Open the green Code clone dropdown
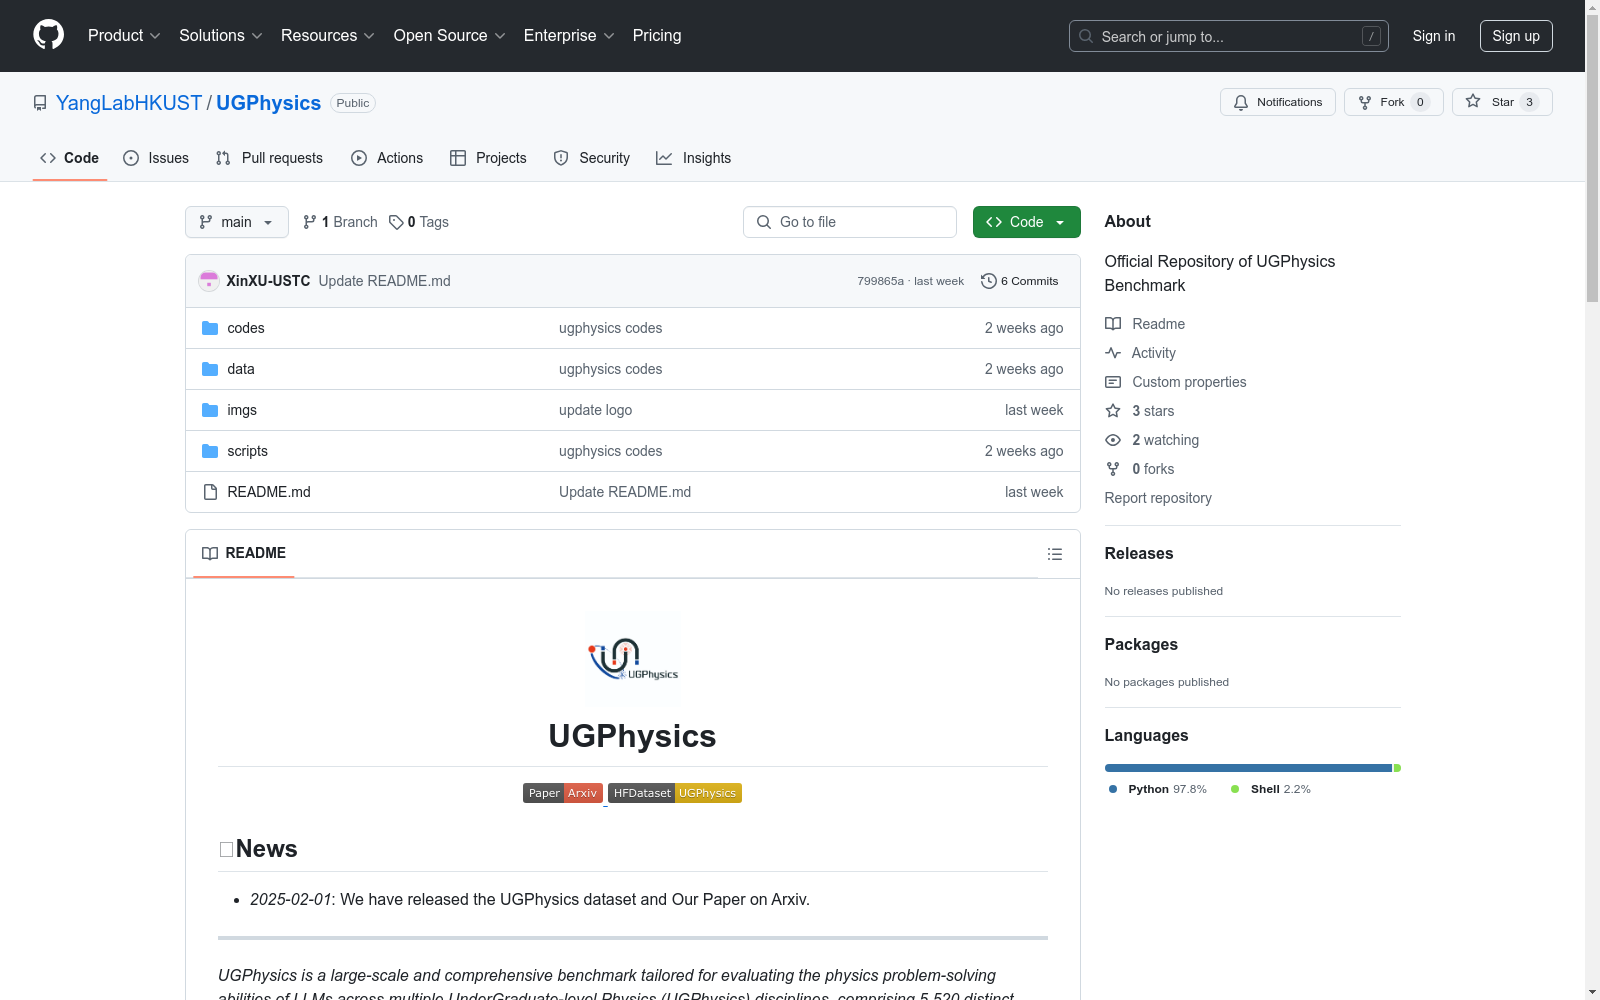The height and width of the screenshot is (1000, 1600). [1027, 222]
